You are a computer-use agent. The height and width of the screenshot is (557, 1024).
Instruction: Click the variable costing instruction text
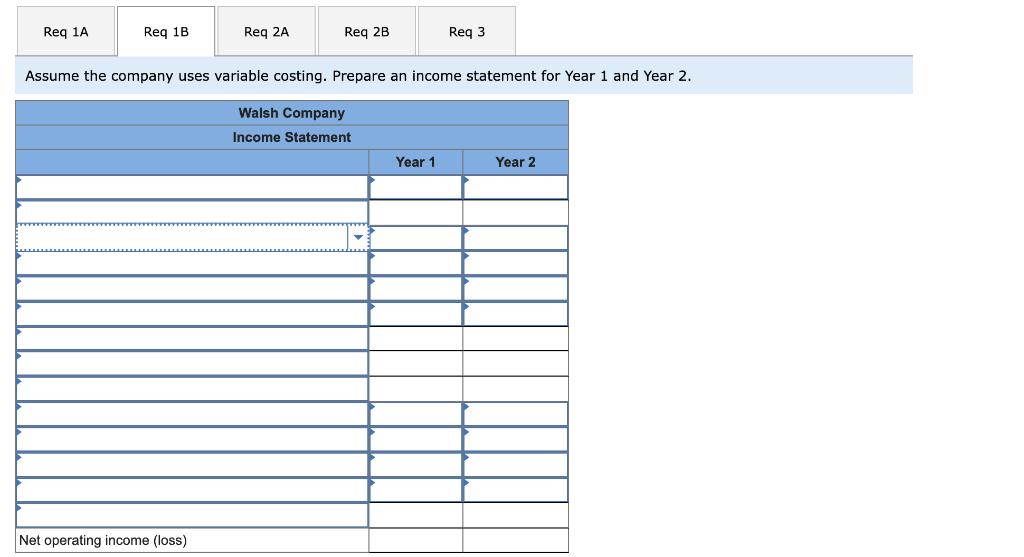click(358, 76)
